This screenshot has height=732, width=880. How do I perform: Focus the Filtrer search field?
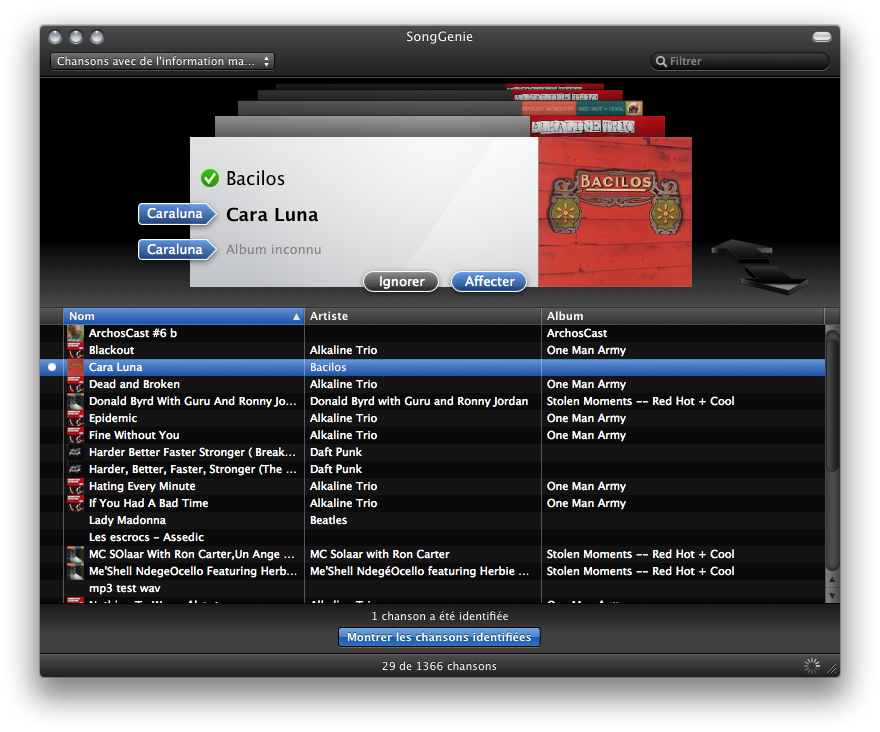(740, 61)
